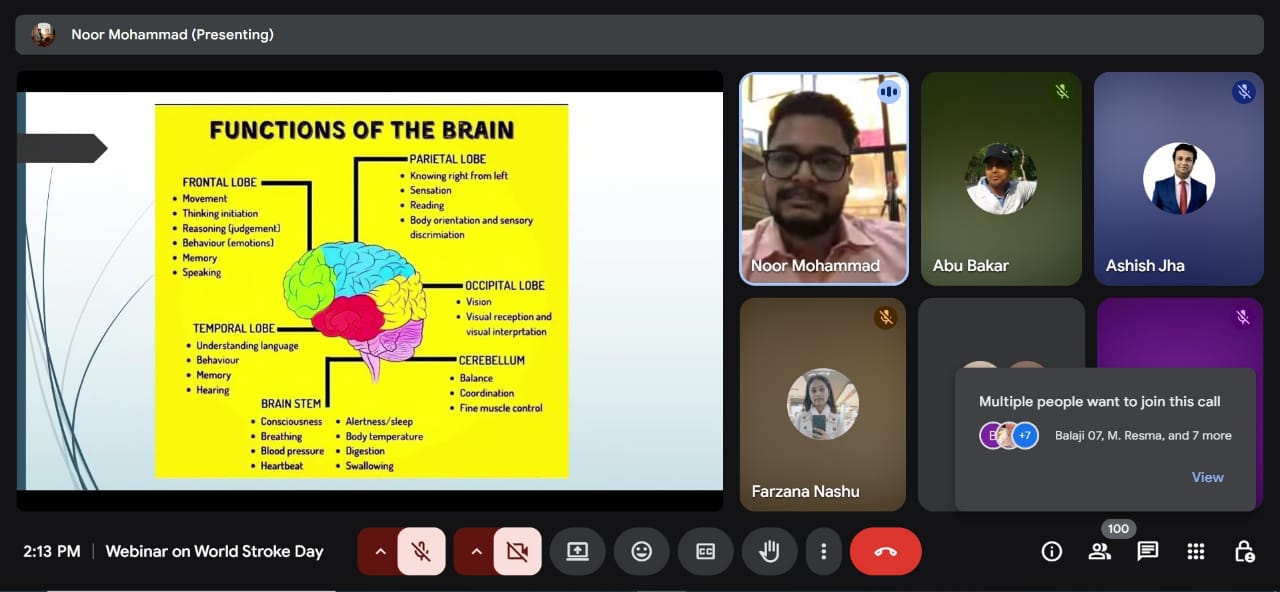
Task: Open the emoji reactions button
Action: coord(641,551)
